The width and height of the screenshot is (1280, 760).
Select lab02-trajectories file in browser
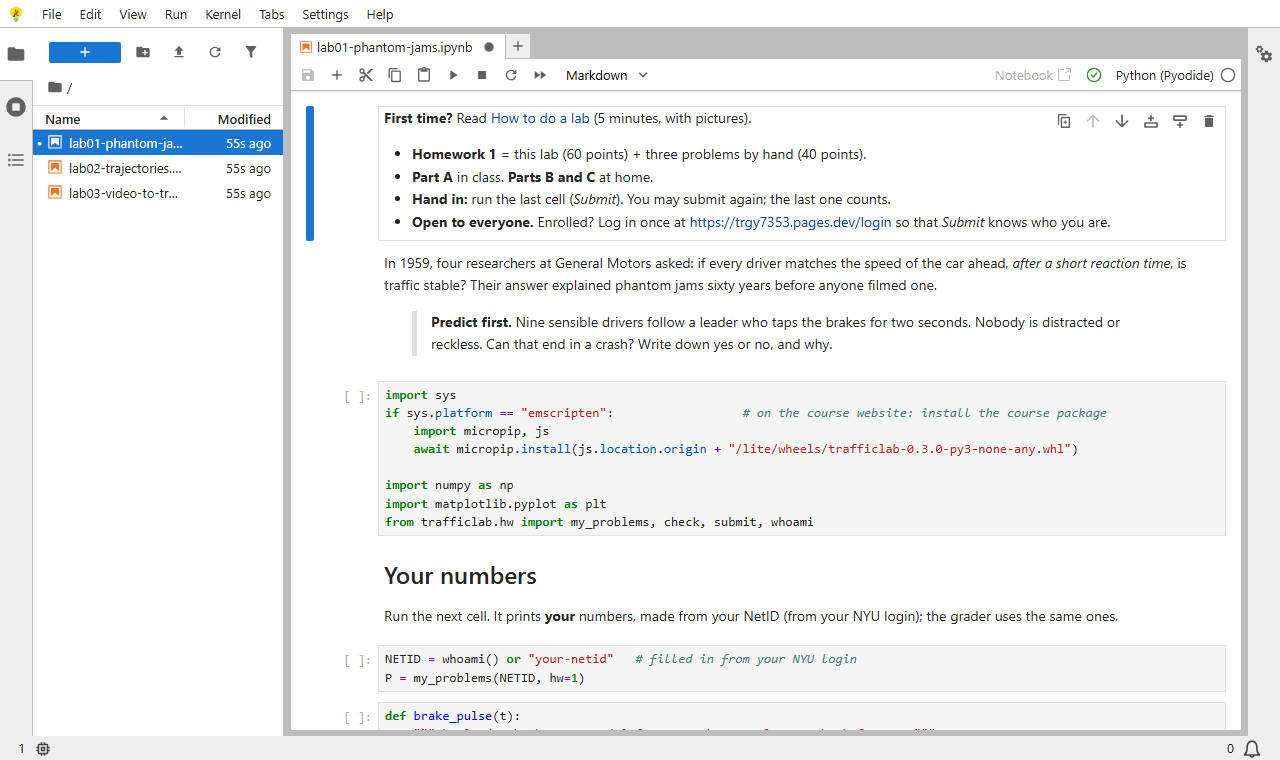coord(158,168)
